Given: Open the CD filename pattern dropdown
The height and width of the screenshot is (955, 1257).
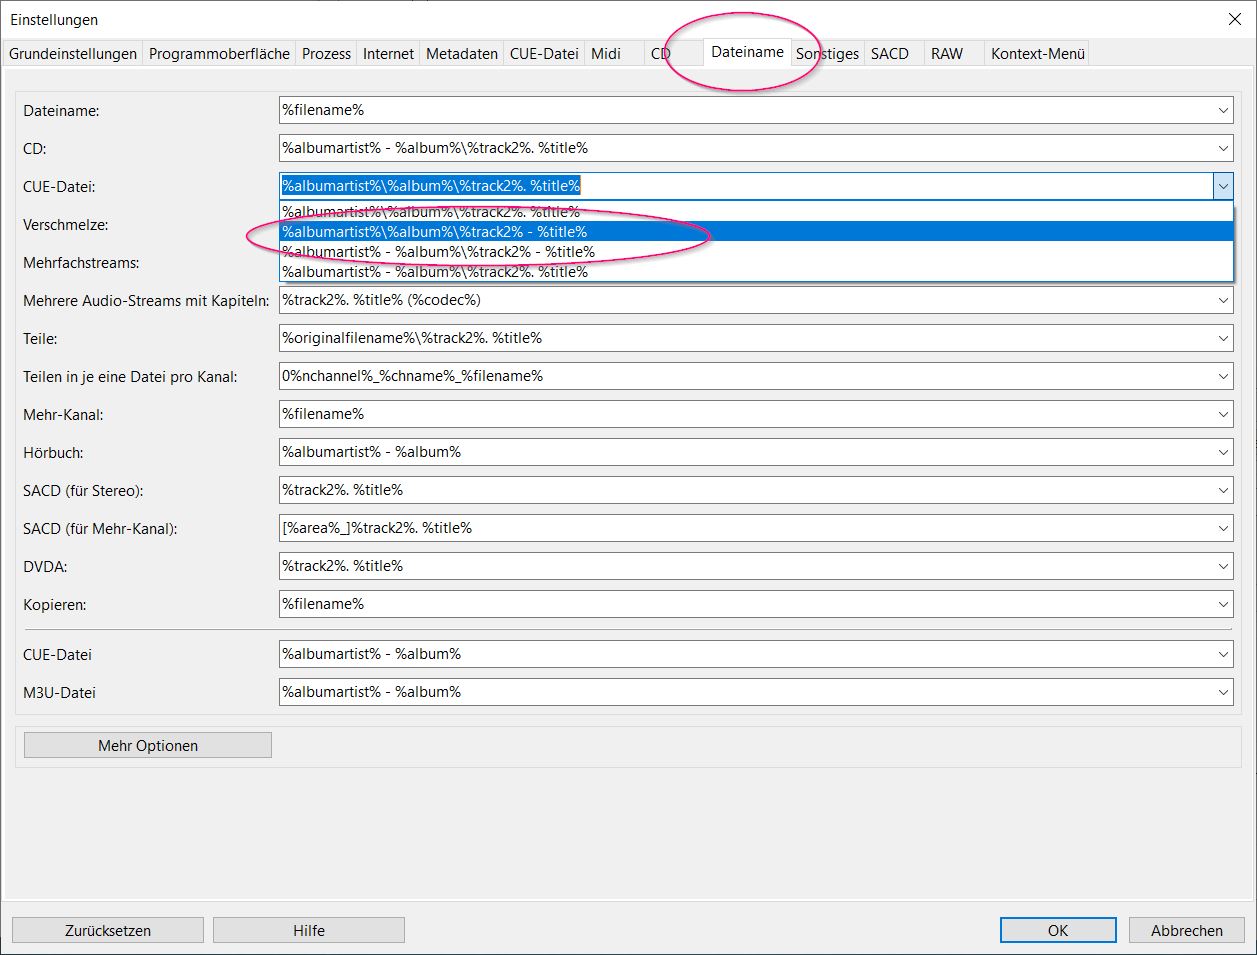Looking at the screenshot, I should tap(1223, 148).
